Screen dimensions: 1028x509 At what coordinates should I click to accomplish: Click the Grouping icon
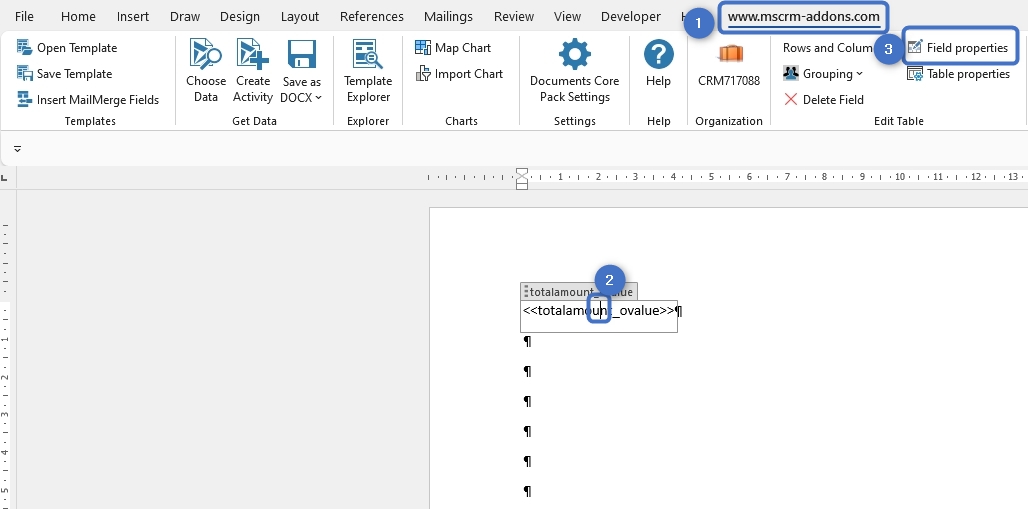click(x=791, y=73)
